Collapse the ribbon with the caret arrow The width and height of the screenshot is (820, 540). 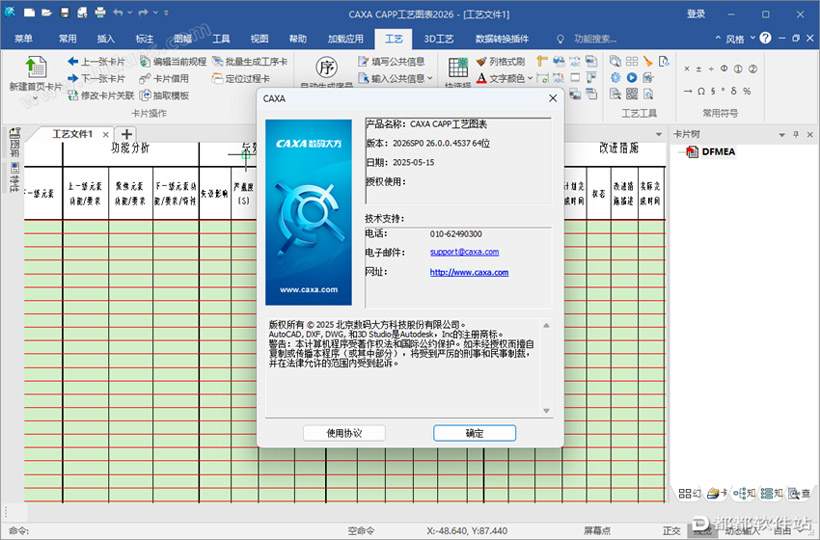[x=718, y=39]
